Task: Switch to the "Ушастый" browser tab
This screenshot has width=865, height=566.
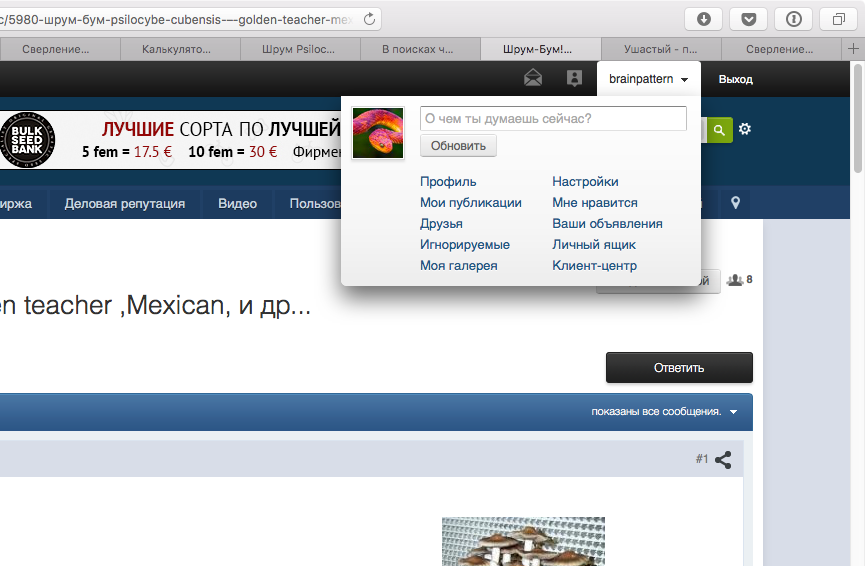Action: (x=661, y=49)
